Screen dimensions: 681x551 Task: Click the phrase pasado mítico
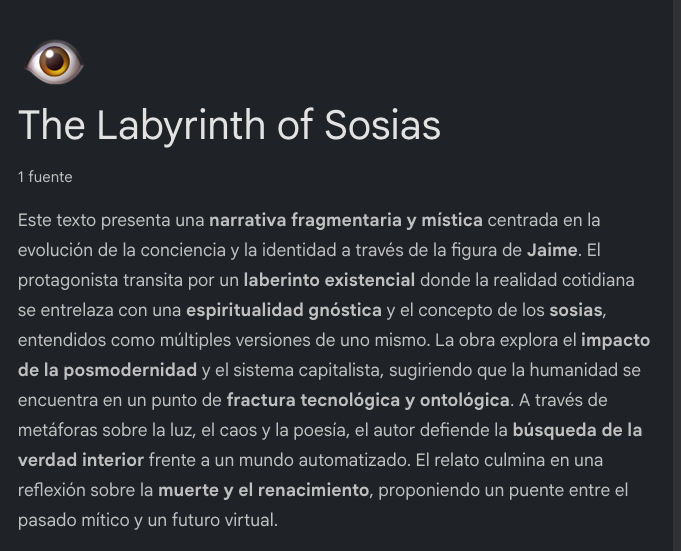[73, 520]
